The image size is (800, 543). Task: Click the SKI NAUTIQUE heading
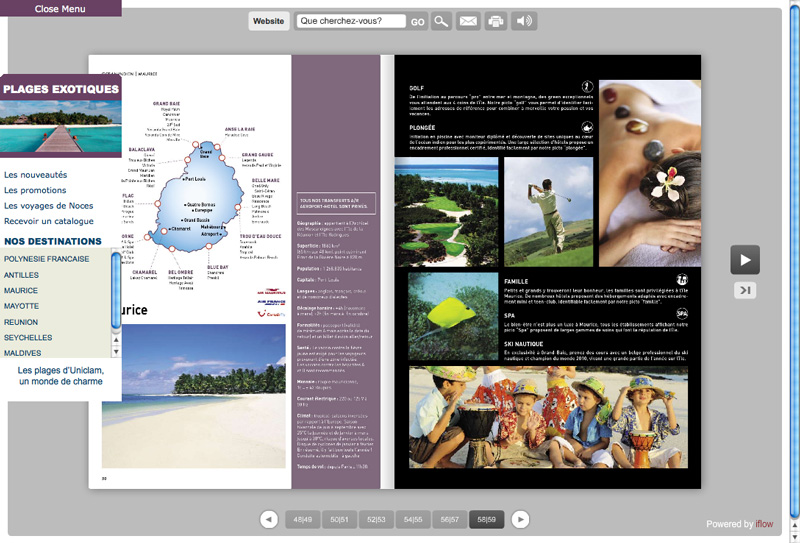(x=523, y=344)
